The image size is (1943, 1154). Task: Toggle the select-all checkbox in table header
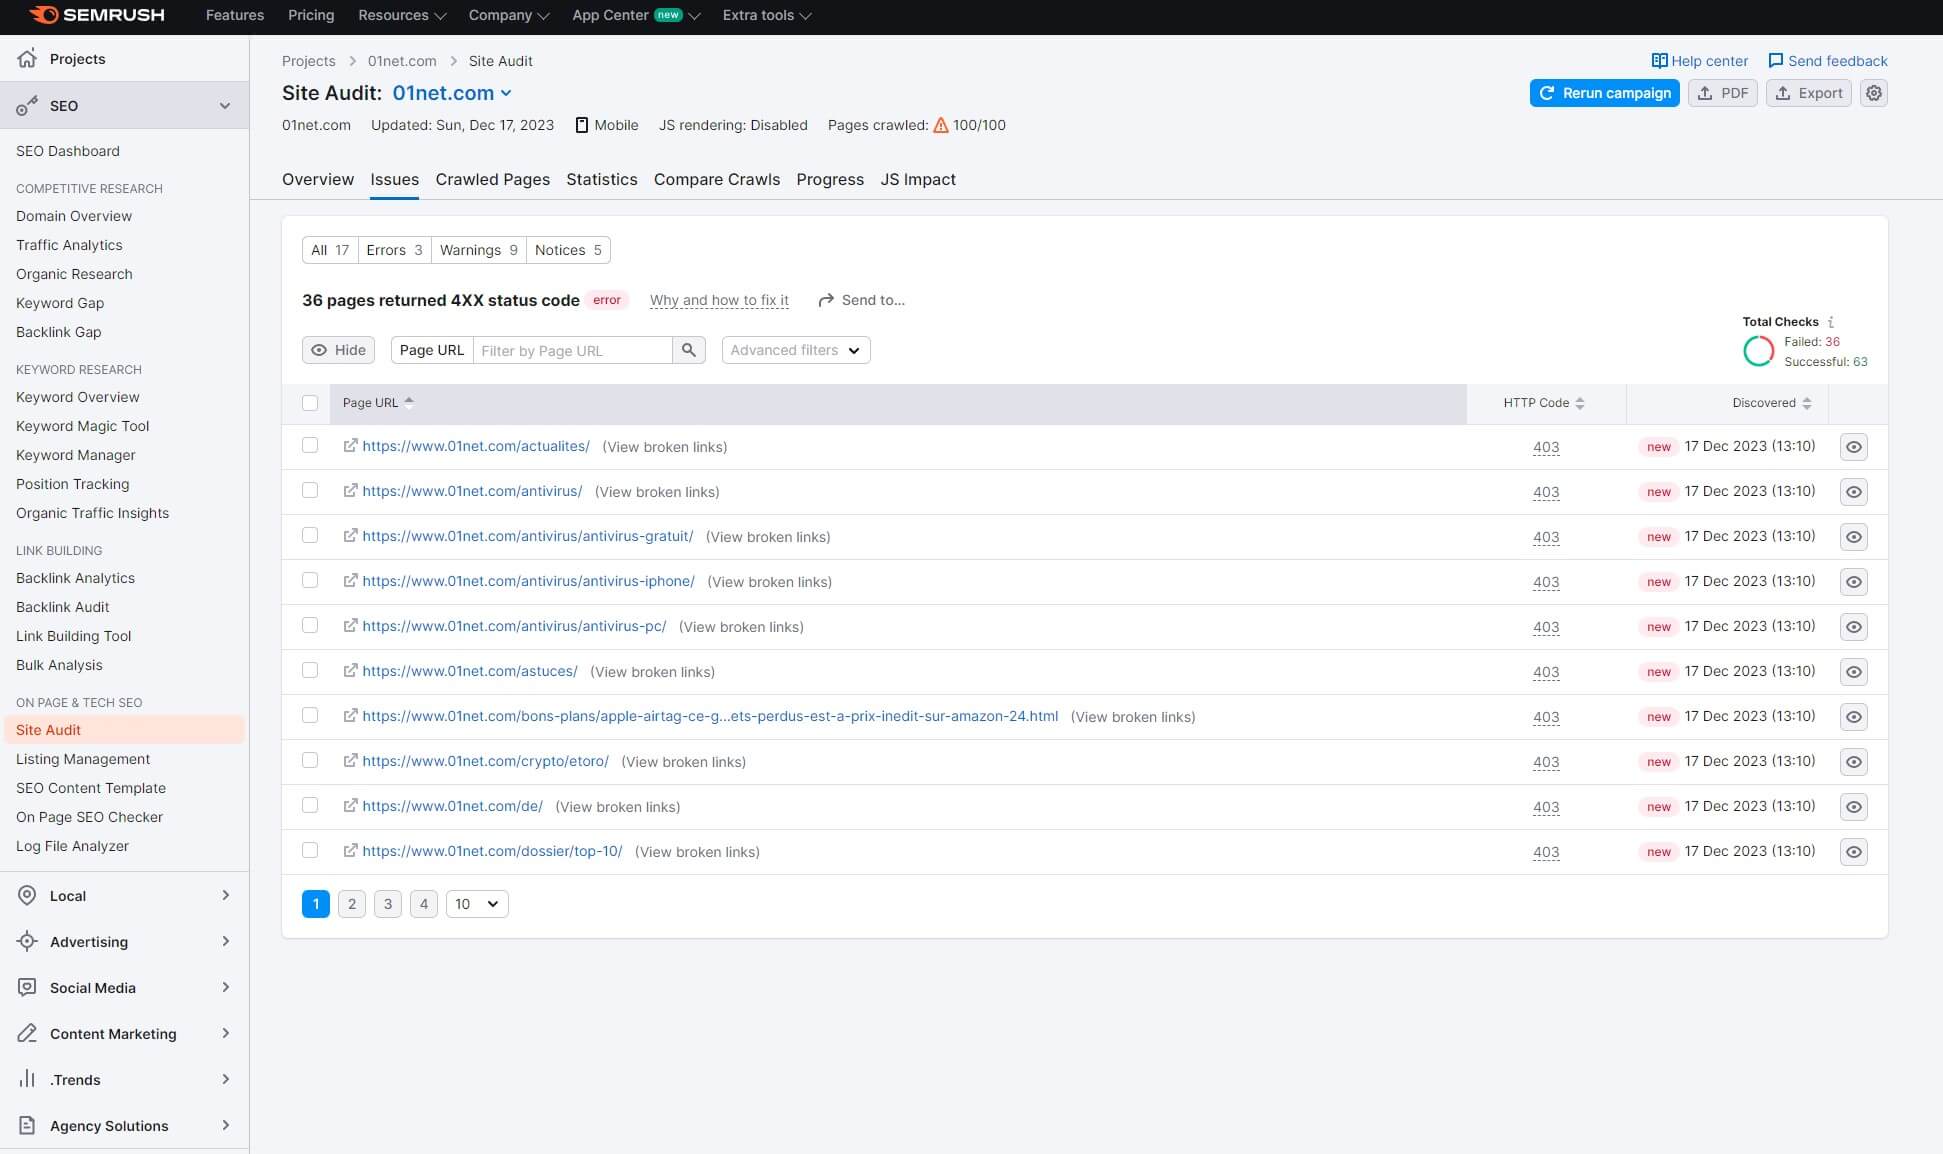click(310, 403)
